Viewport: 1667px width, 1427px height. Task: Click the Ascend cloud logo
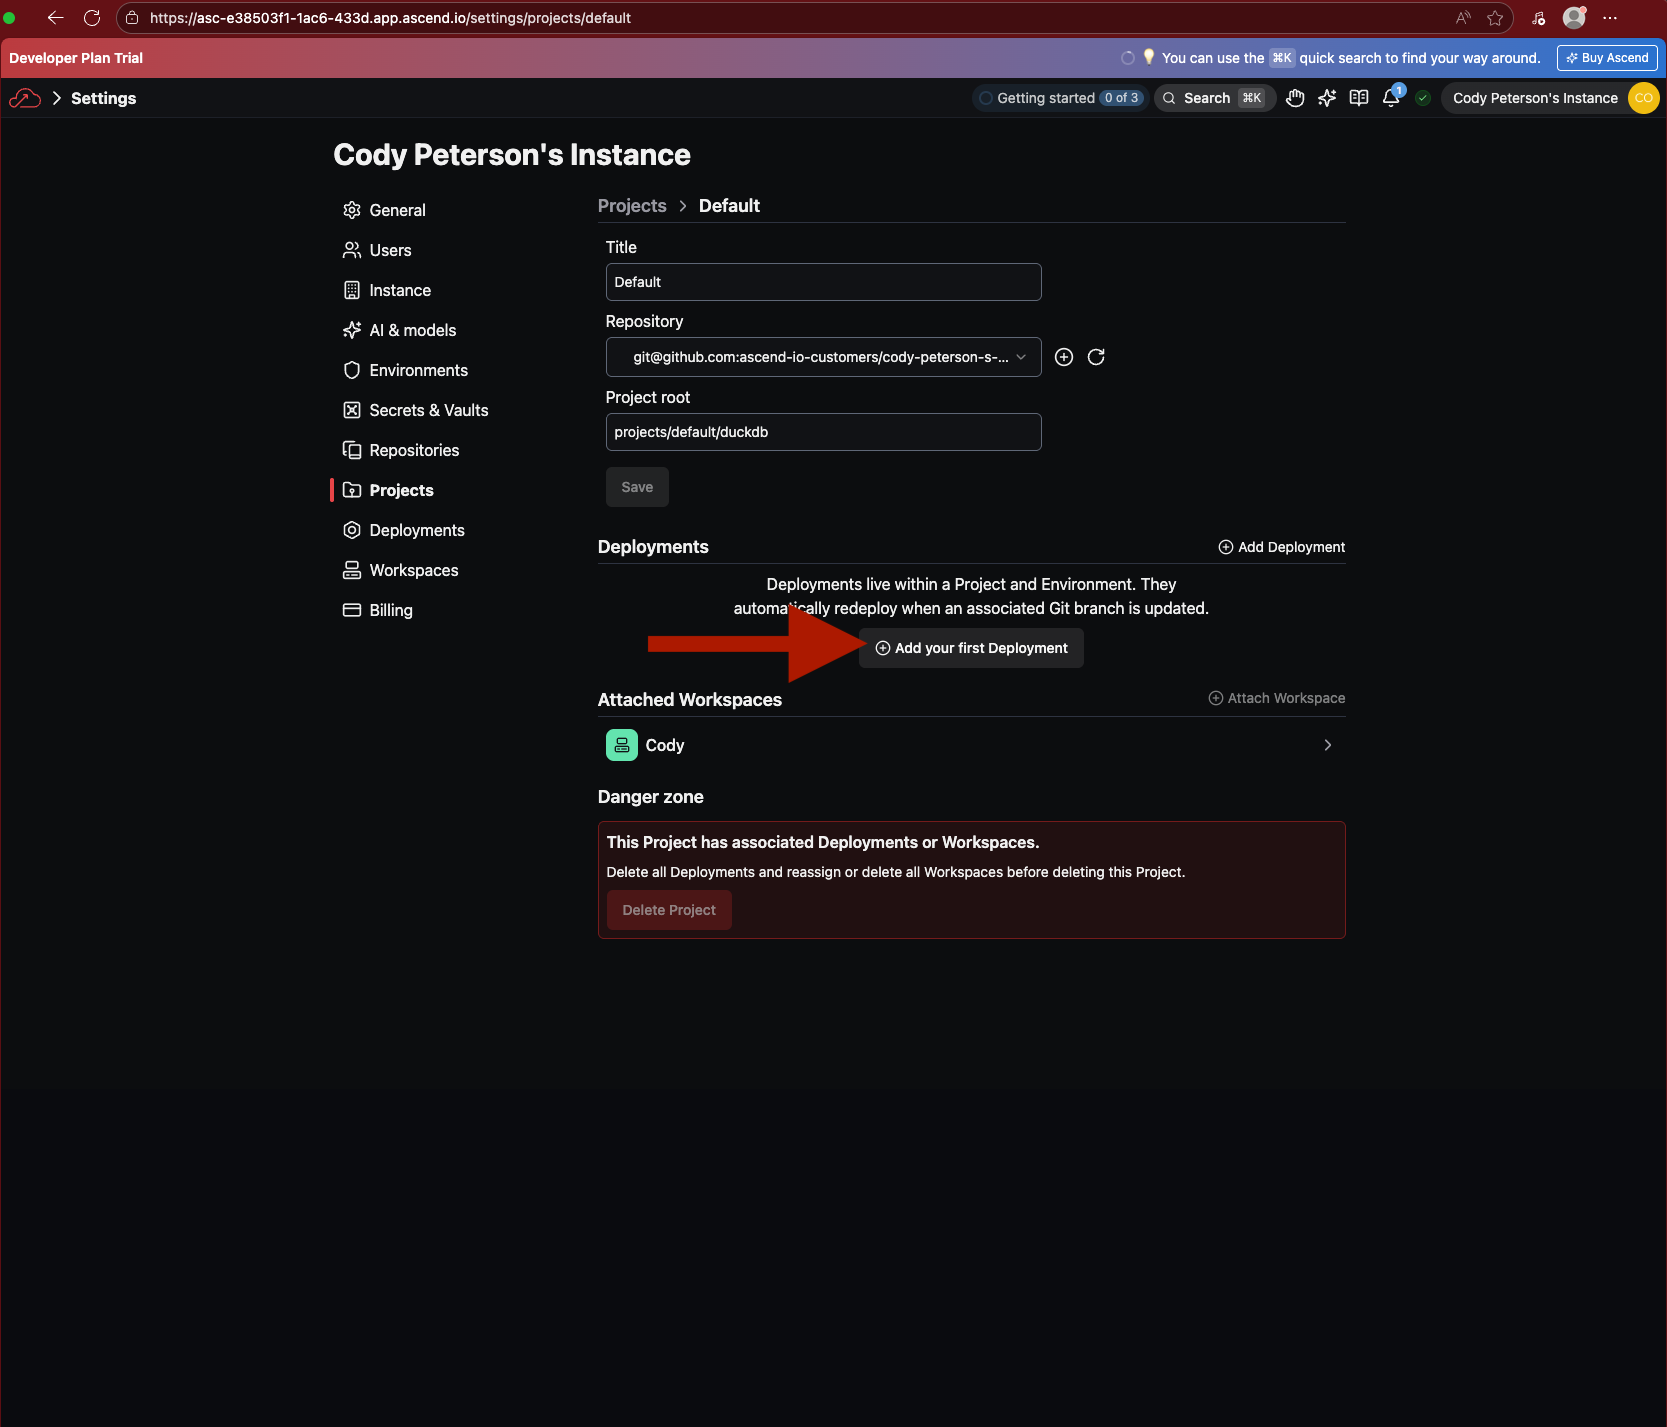25,98
